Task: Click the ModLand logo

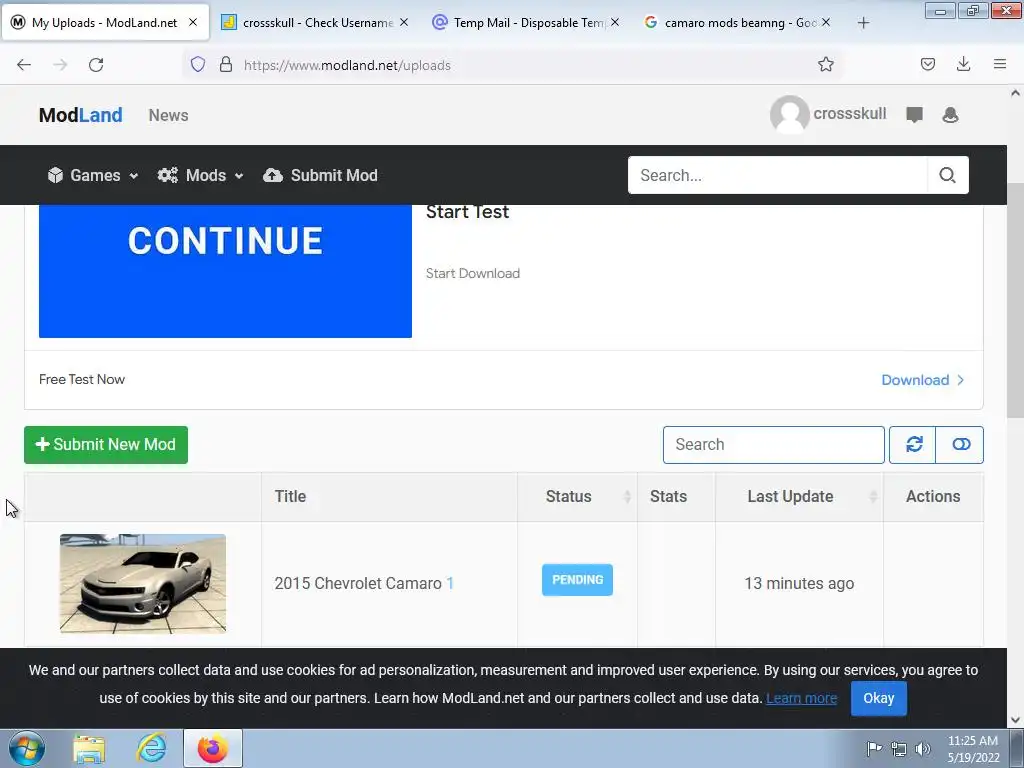Action: [x=80, y=115]
